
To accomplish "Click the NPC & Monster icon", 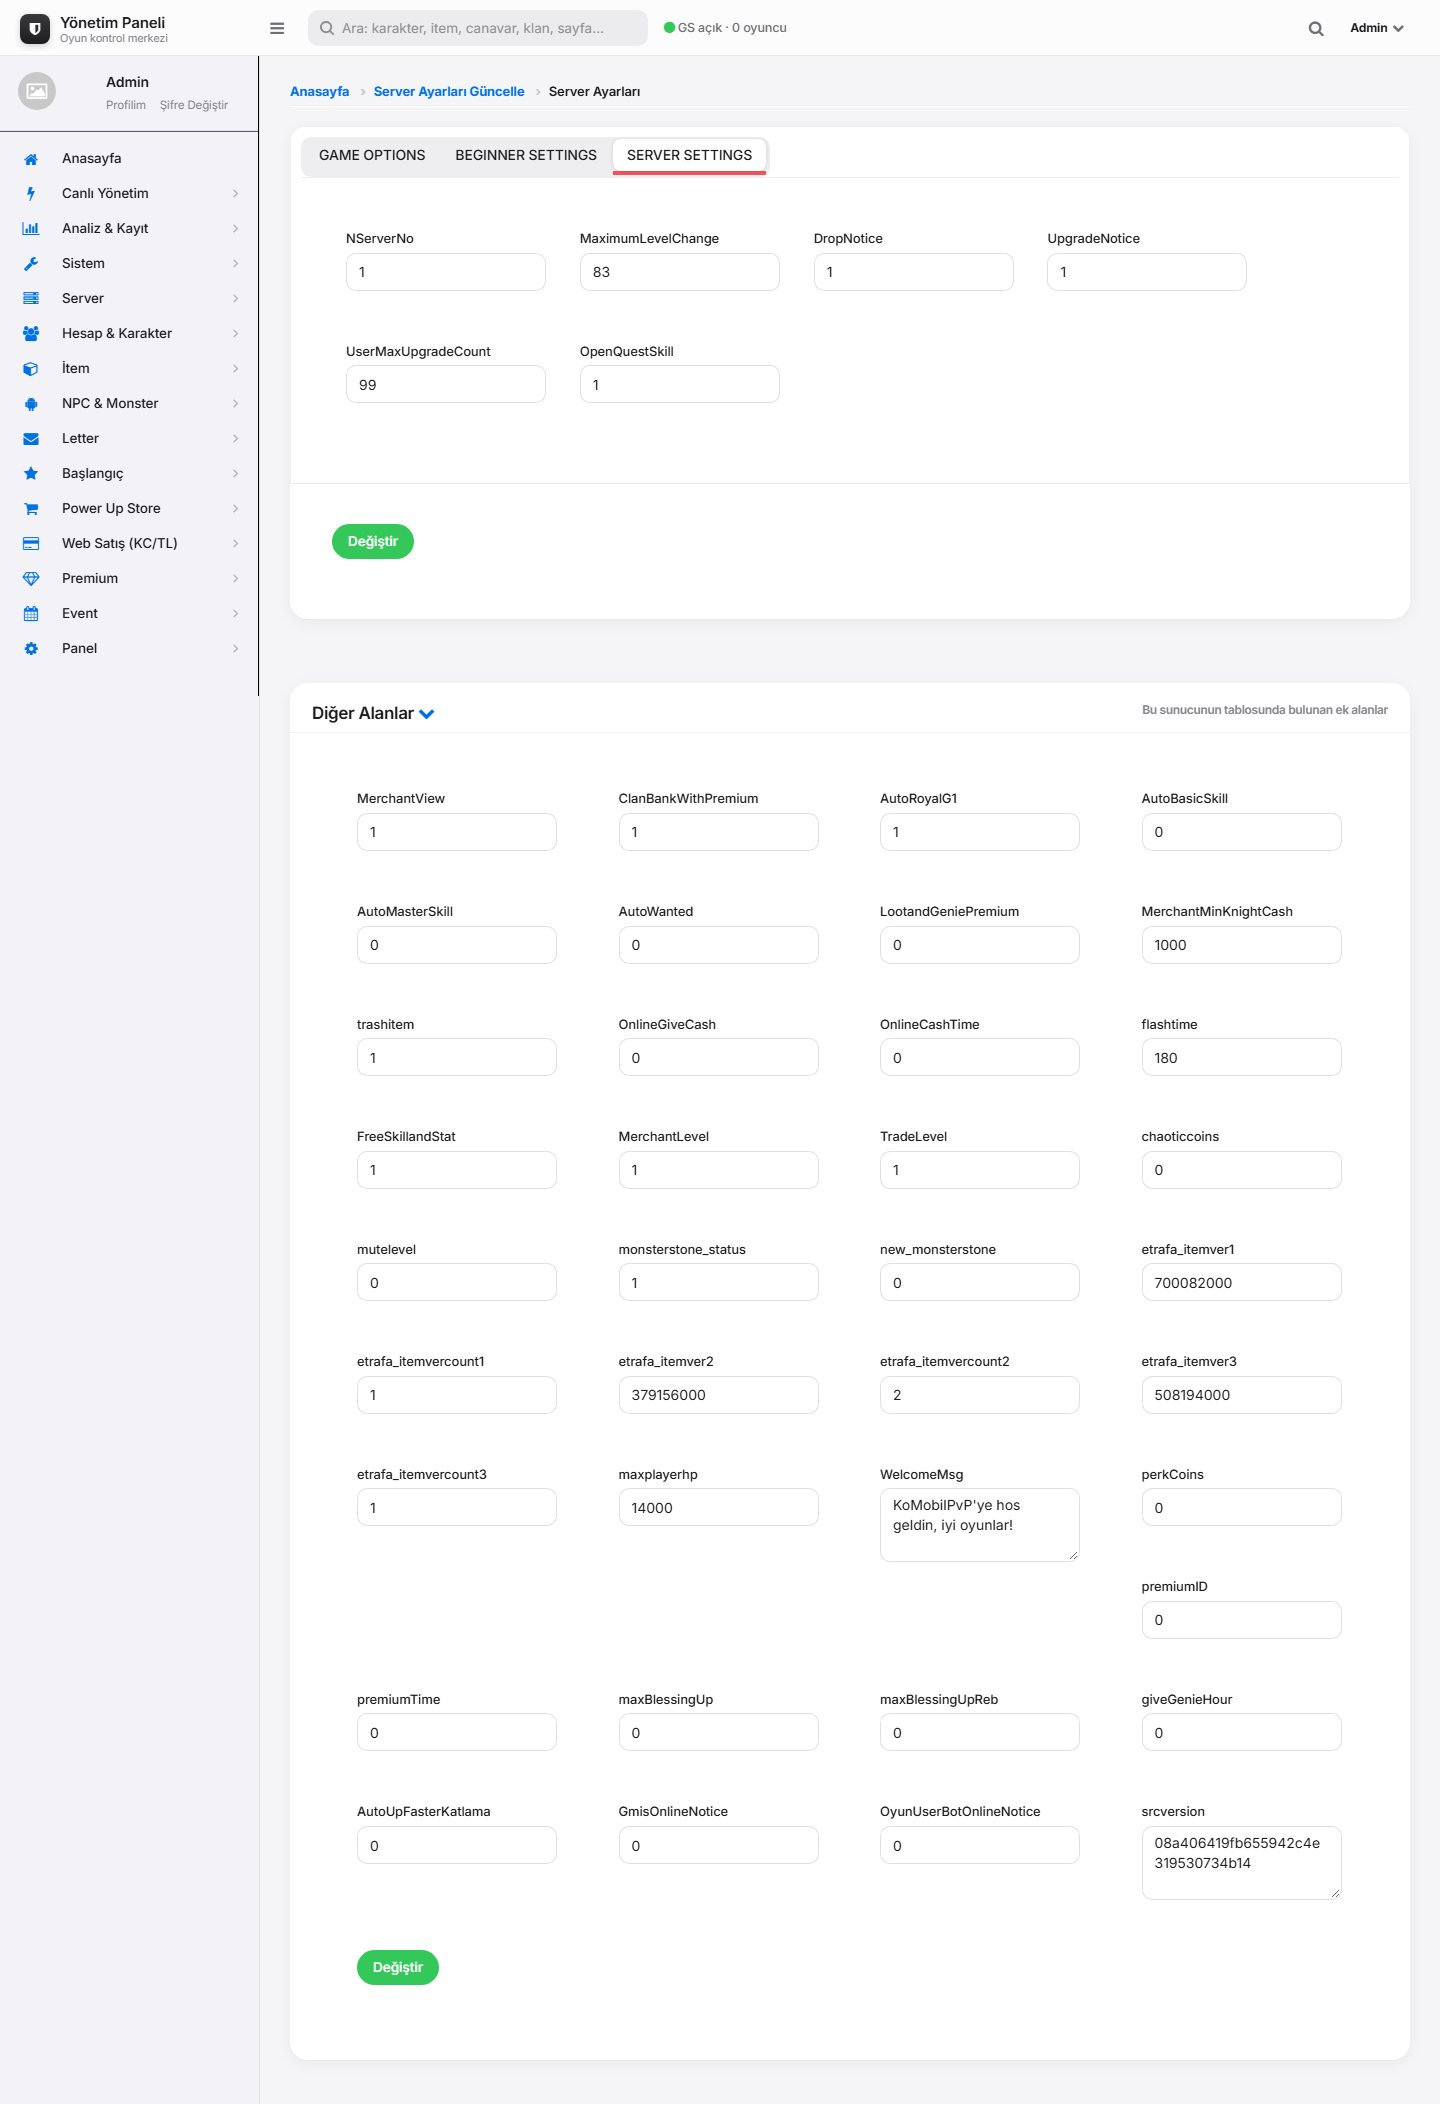I will [31, 404].
